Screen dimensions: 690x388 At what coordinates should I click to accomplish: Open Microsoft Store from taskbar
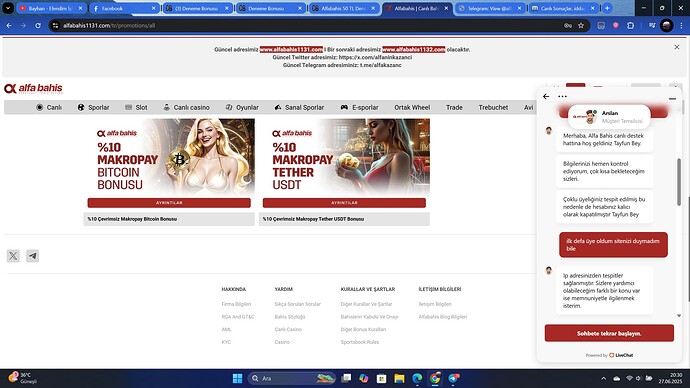[x=382, y=378]
